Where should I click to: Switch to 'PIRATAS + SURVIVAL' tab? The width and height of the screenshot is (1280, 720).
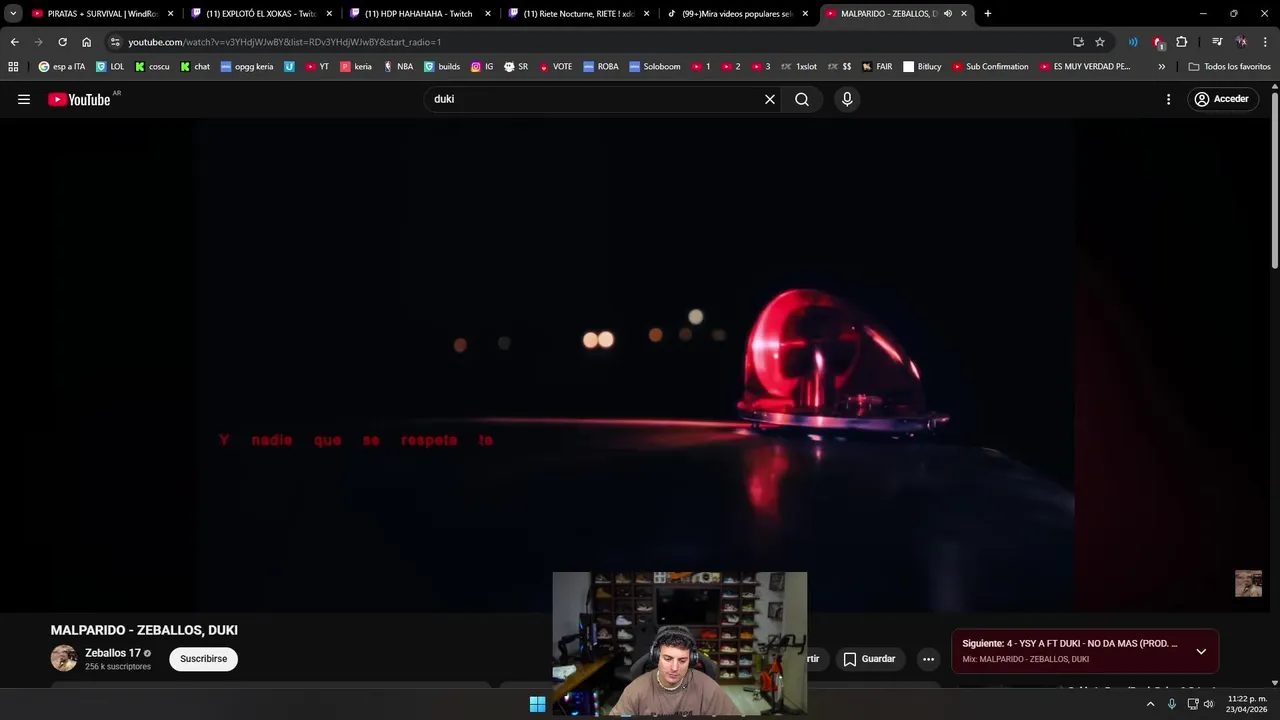coord(95,14)
